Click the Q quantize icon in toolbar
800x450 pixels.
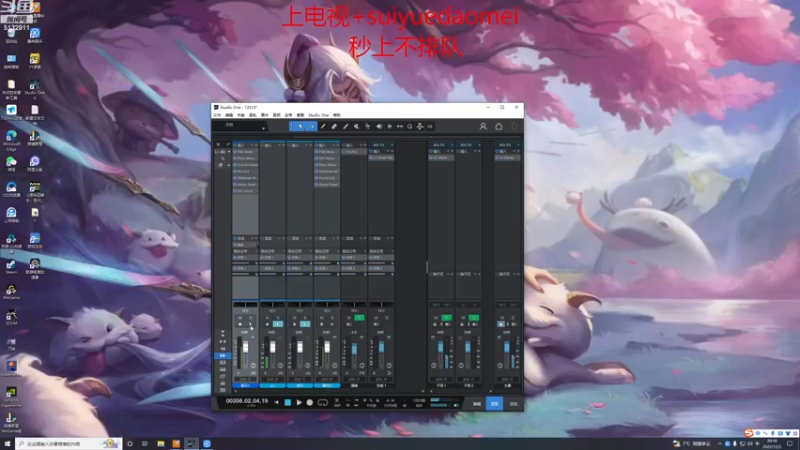coord(410,127)
